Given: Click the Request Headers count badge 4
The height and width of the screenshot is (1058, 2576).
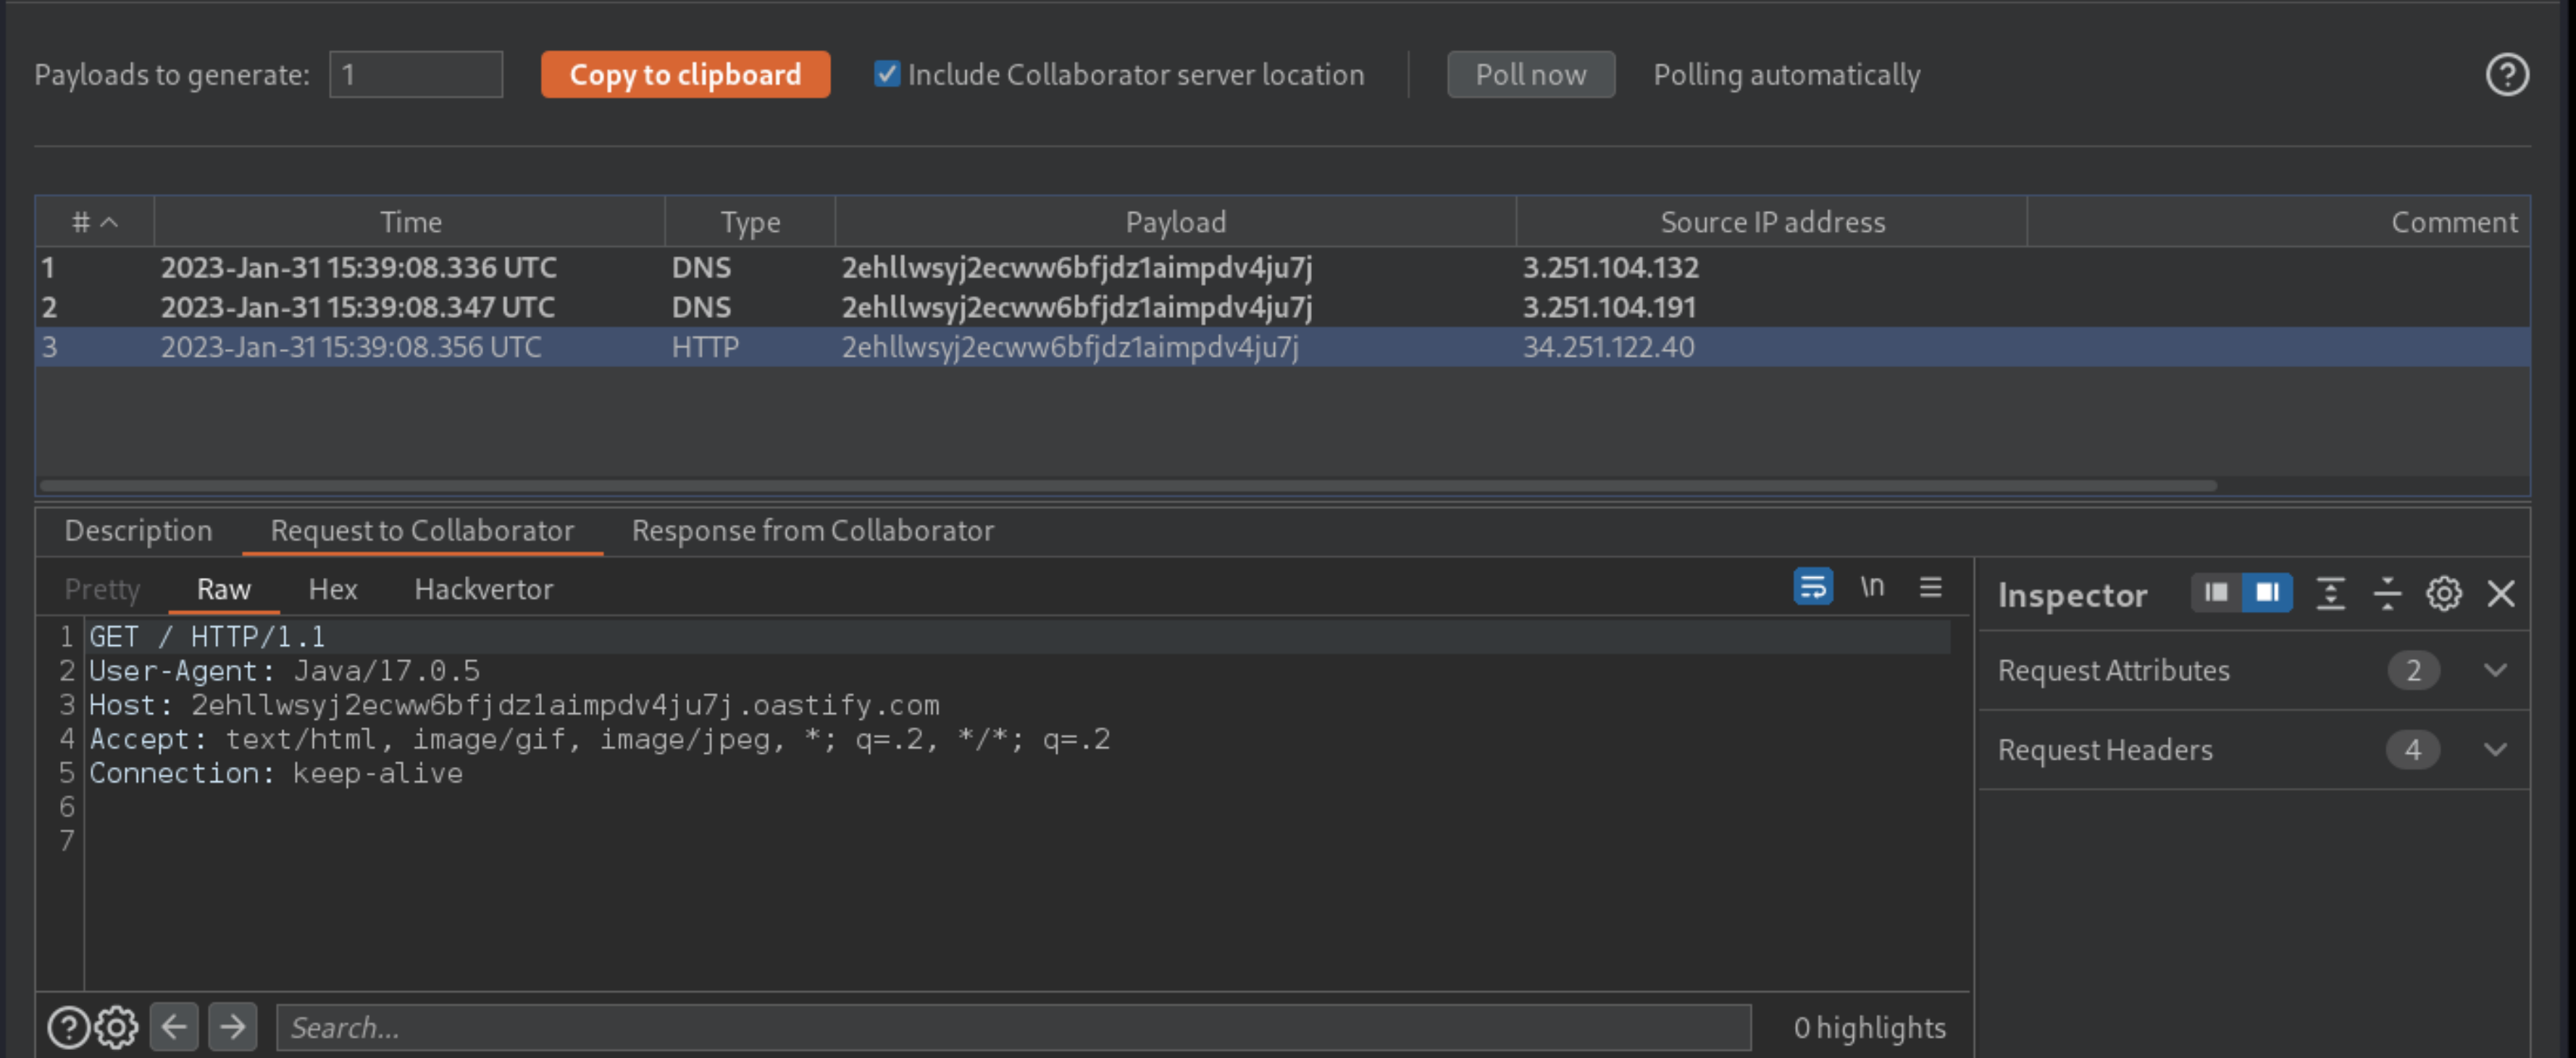Looking at the screenshot, I should pos(2413,749).
